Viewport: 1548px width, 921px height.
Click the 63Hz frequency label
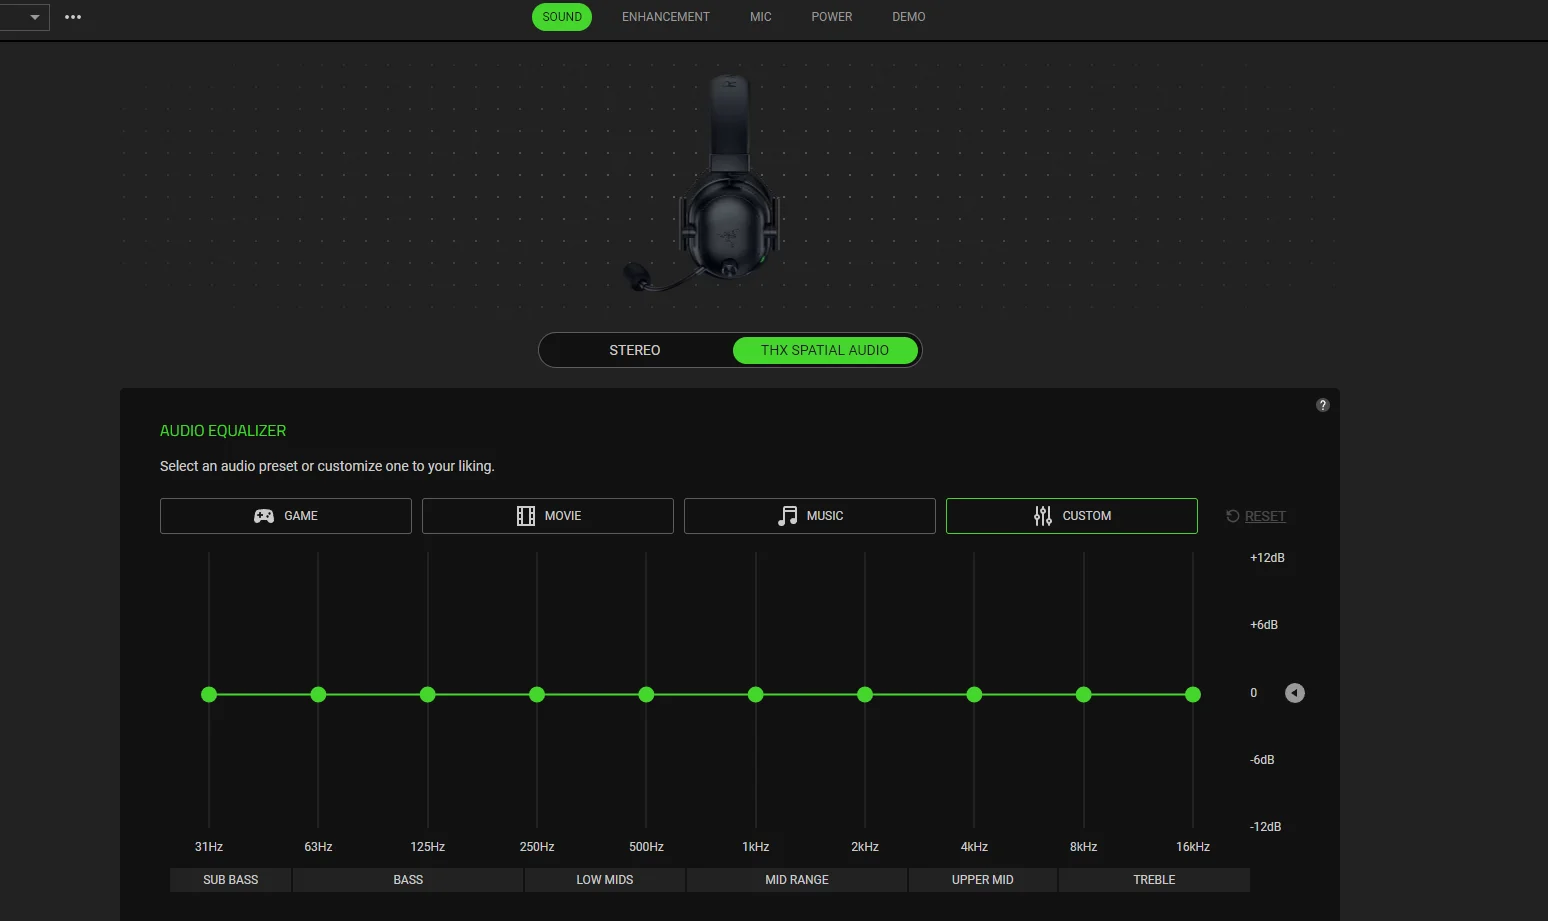[x=318, y=847]
